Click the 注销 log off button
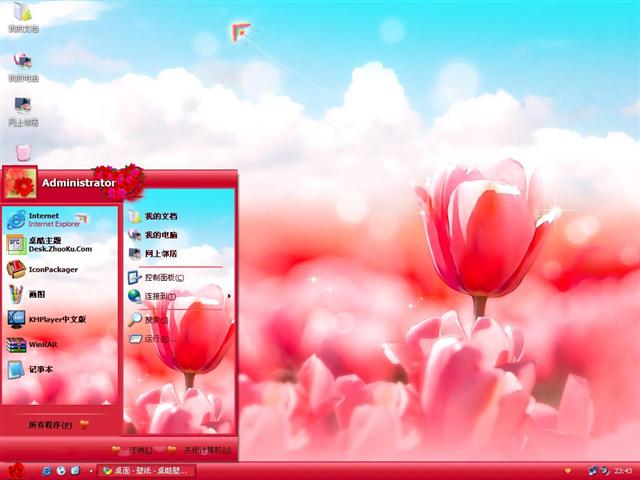640x480 pixels. (132, 450)
